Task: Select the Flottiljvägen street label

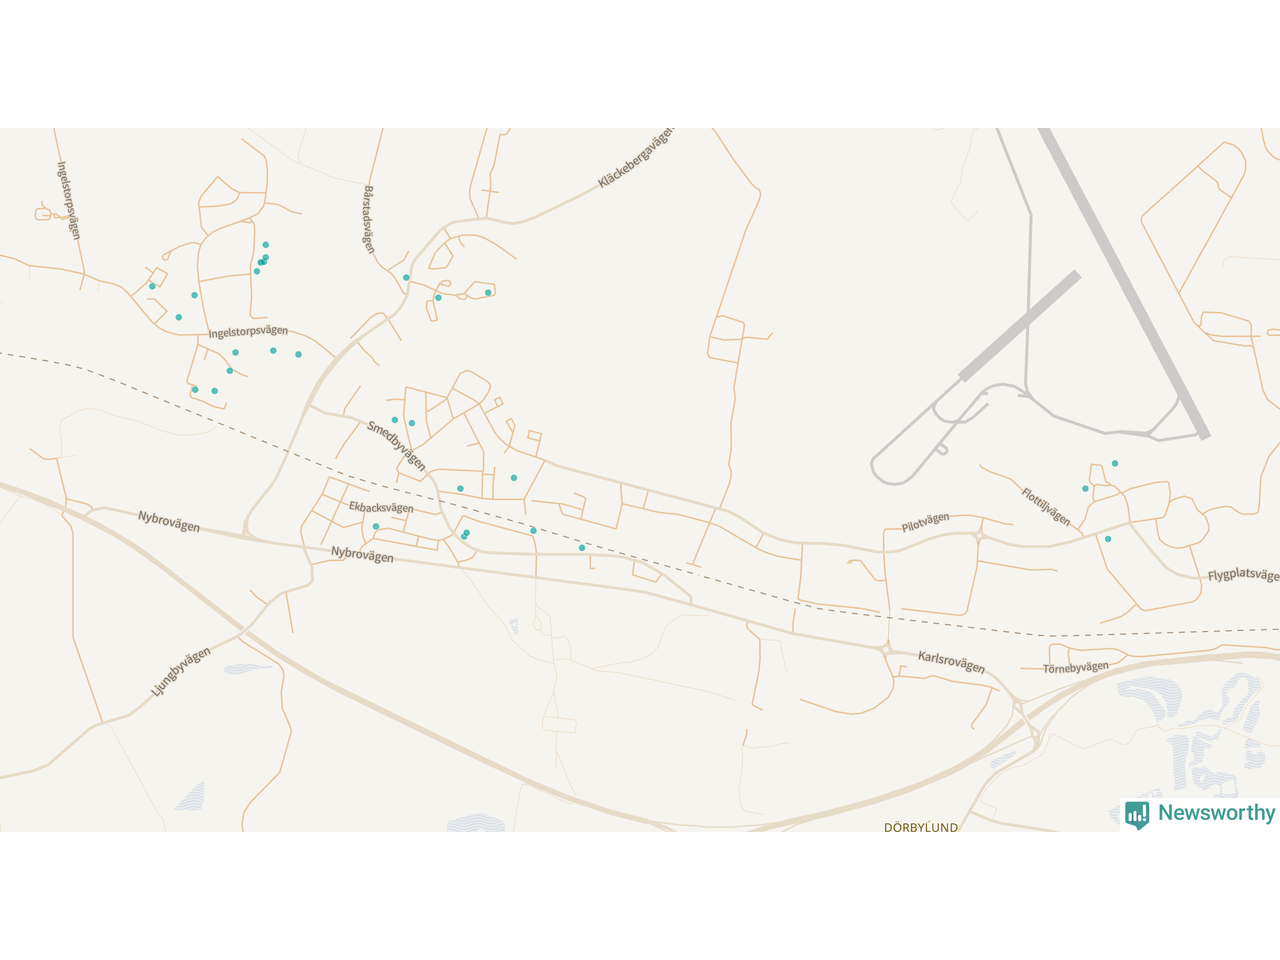Action: [x=1046, y=507]
